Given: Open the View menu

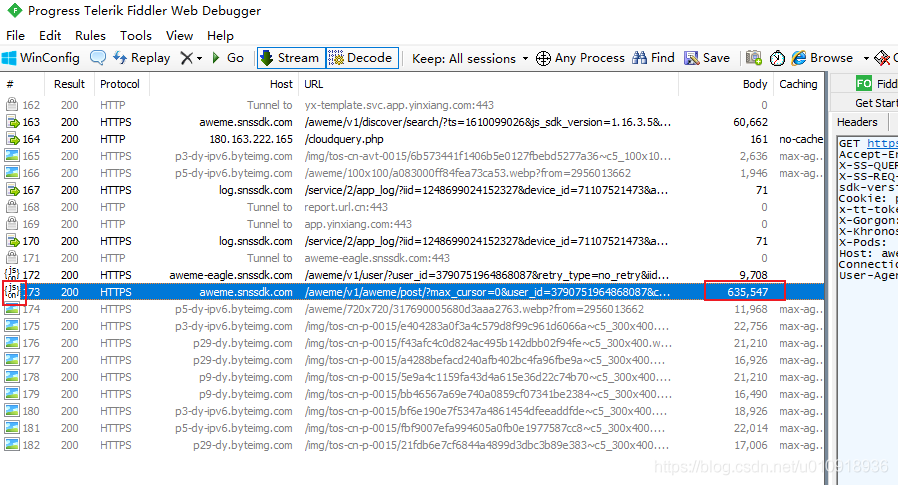Looking at the screenshot, I should coord(179,36).
